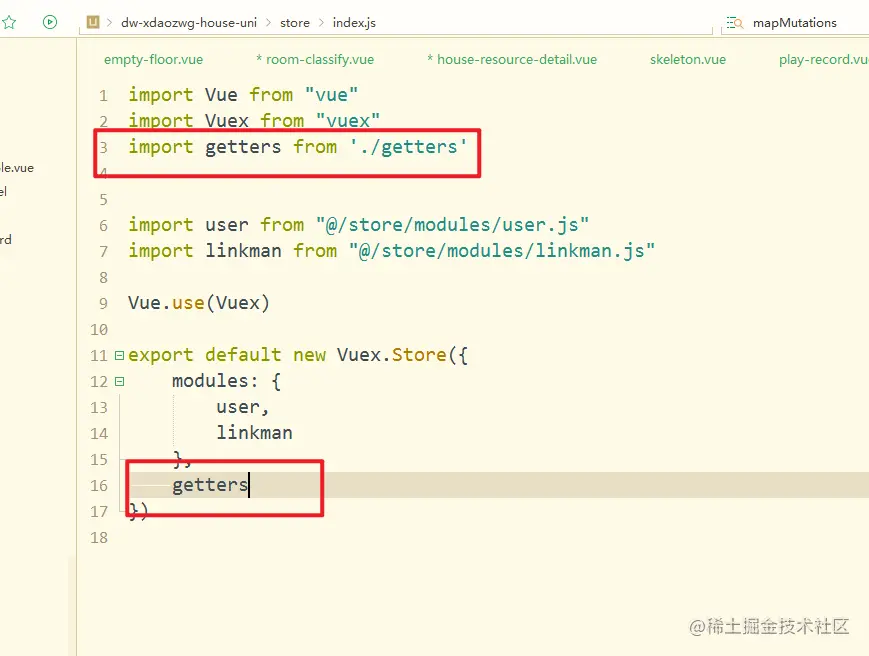Click './getters' import path

pos(408,147)
